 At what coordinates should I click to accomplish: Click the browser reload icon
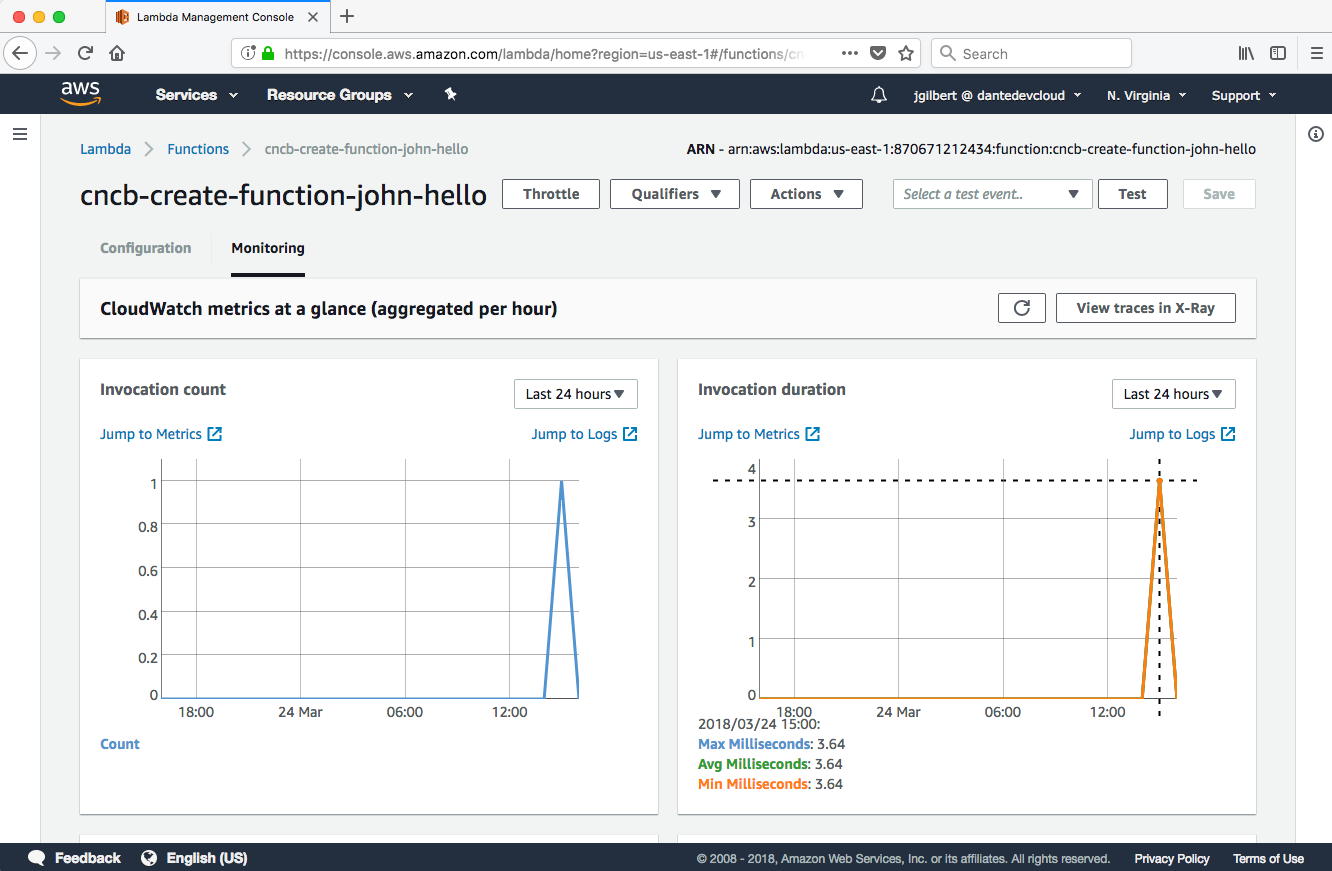[x=86, y=54]
